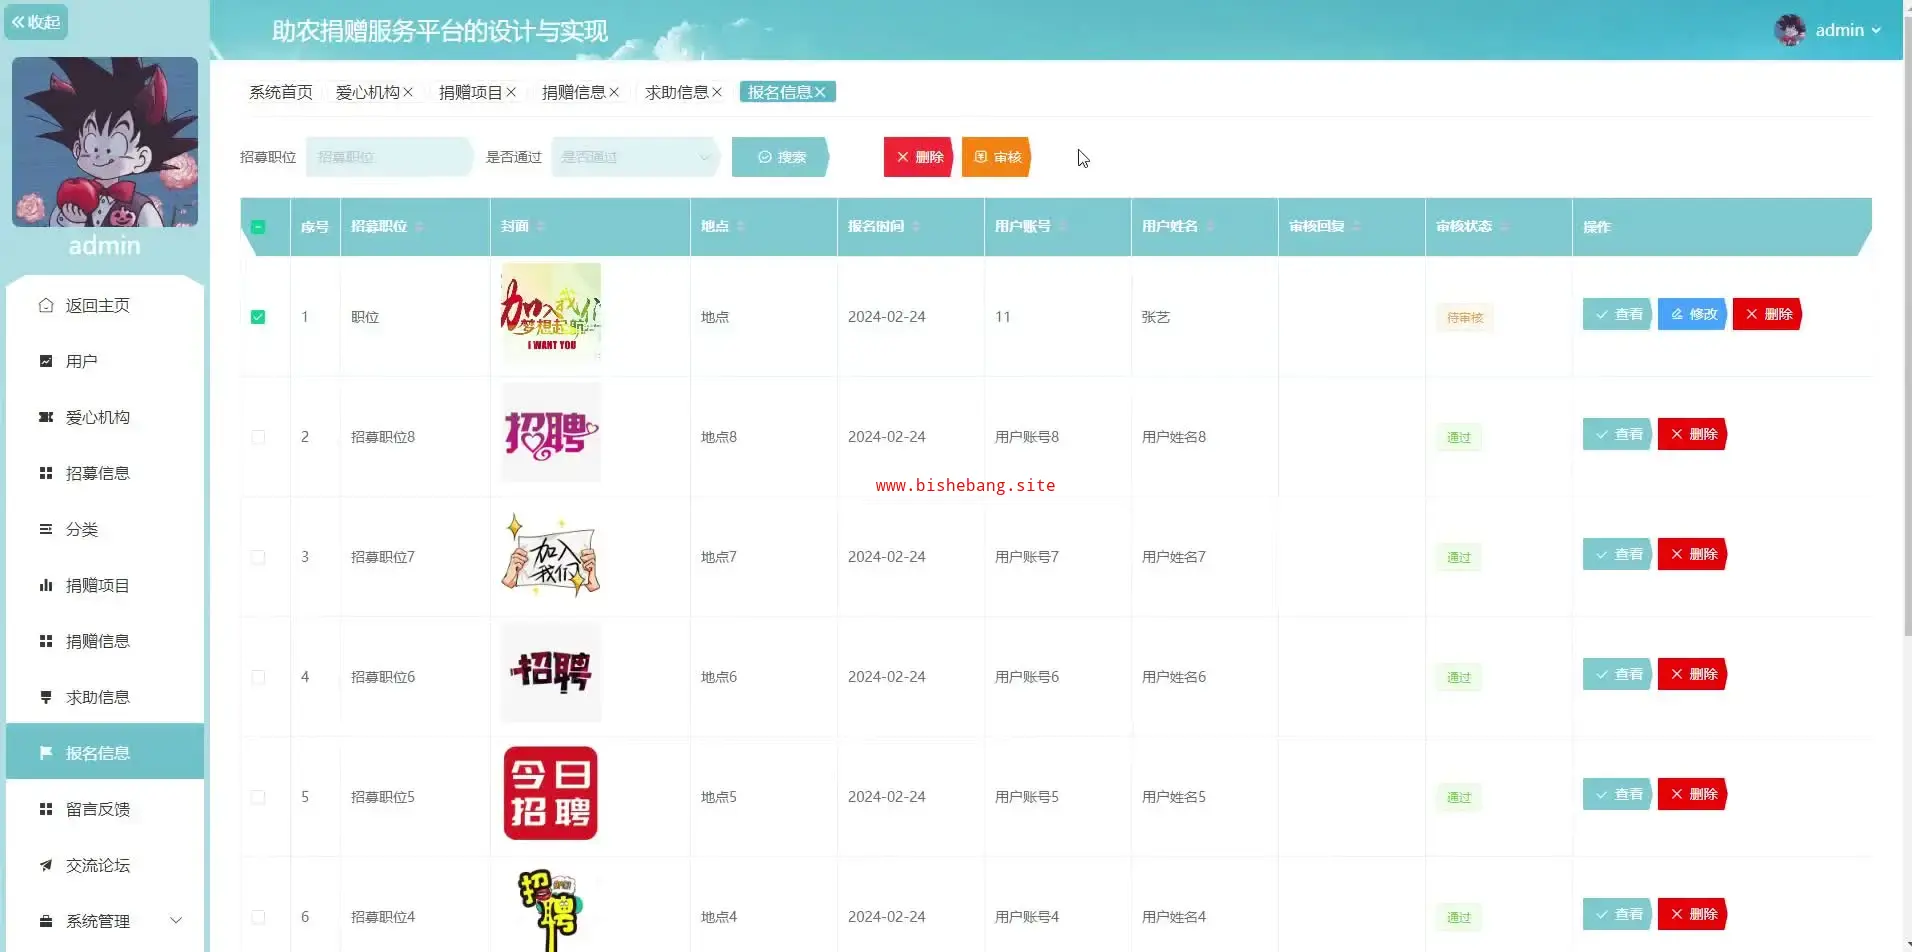Open cover thumbnail for row 1
This screenshot has height=952, width=1912.
(x=551, y=312)
